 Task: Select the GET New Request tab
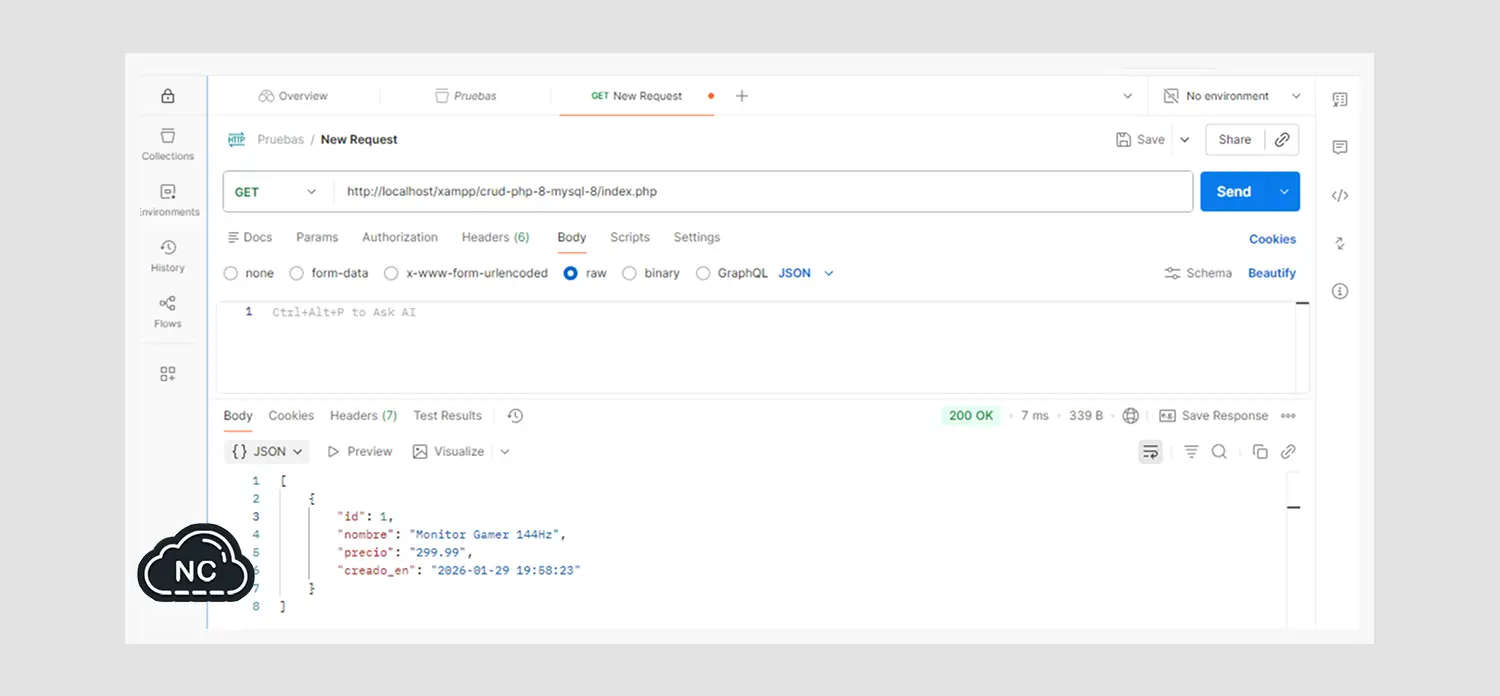point(637,96)
